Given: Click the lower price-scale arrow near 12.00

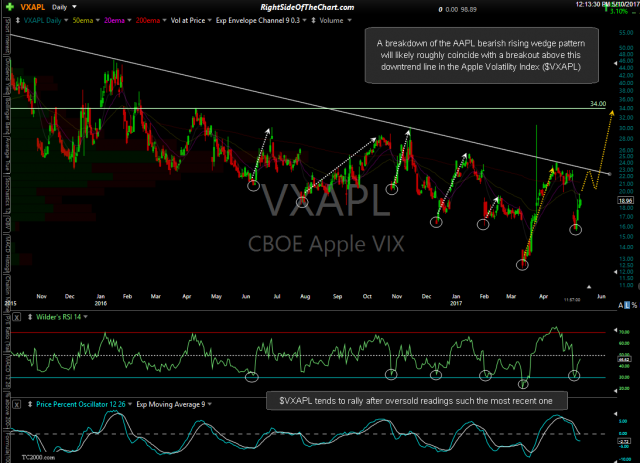Looking at the screenshot, I should click(x=616, y=272).
